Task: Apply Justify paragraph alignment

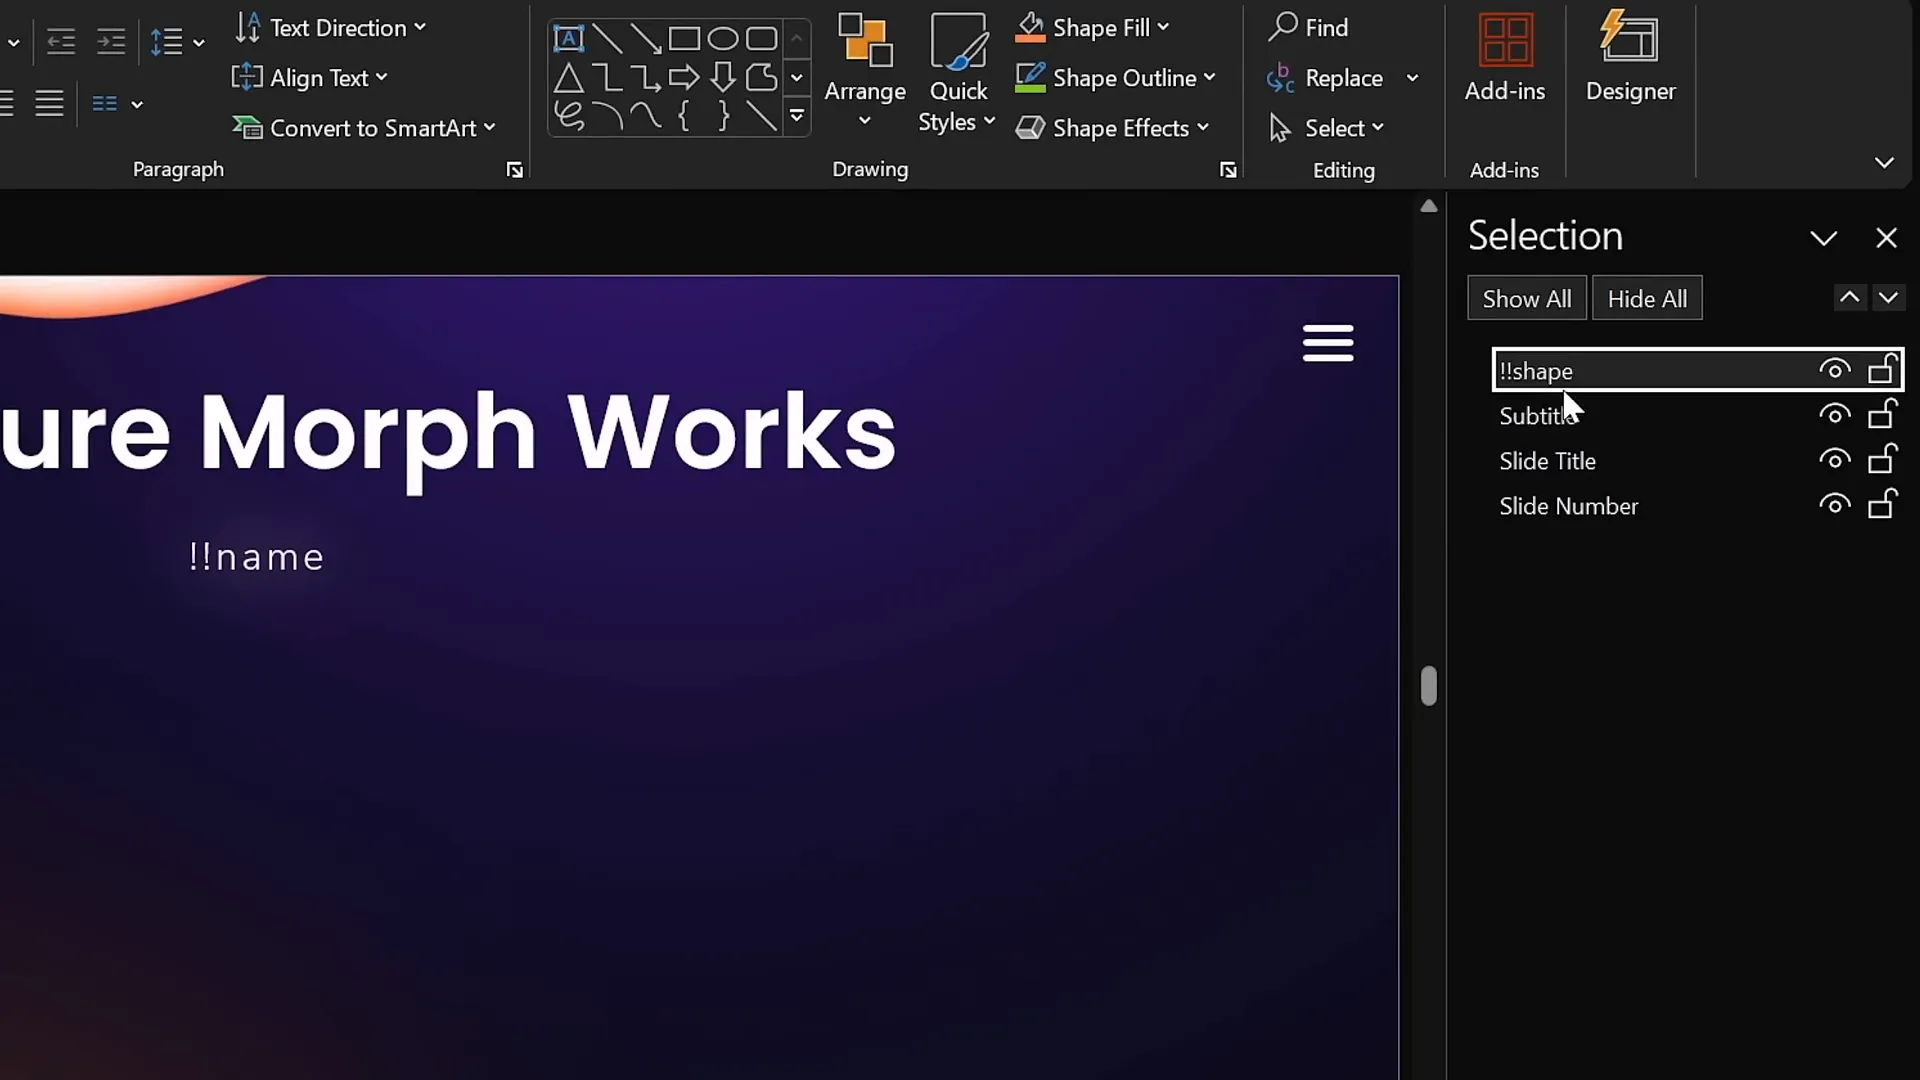Action: click(49, 103)
